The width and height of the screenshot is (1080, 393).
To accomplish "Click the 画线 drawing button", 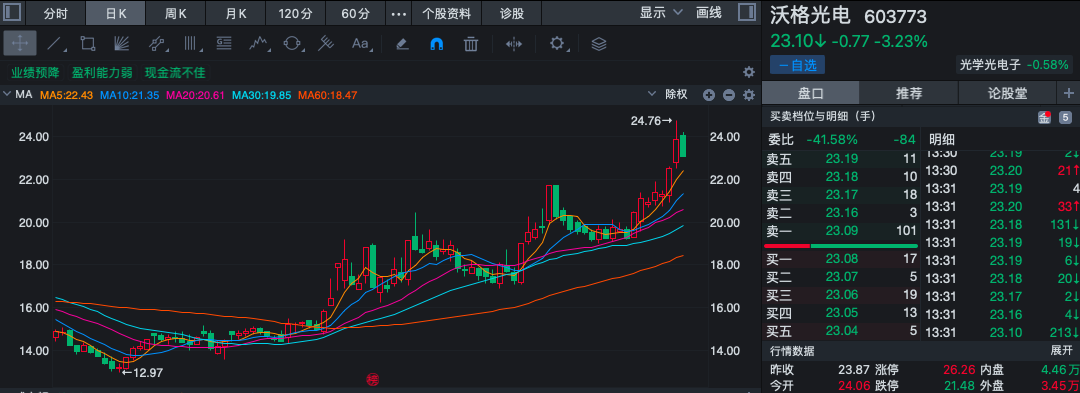I will coord(709,12).
